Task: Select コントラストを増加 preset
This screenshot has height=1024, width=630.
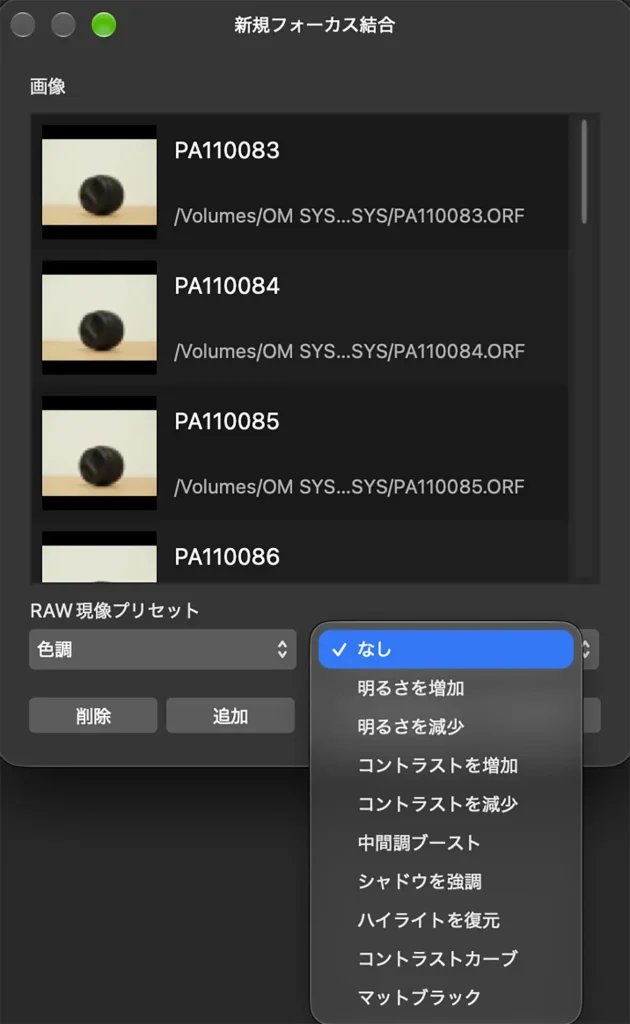Action: point(446,765)
